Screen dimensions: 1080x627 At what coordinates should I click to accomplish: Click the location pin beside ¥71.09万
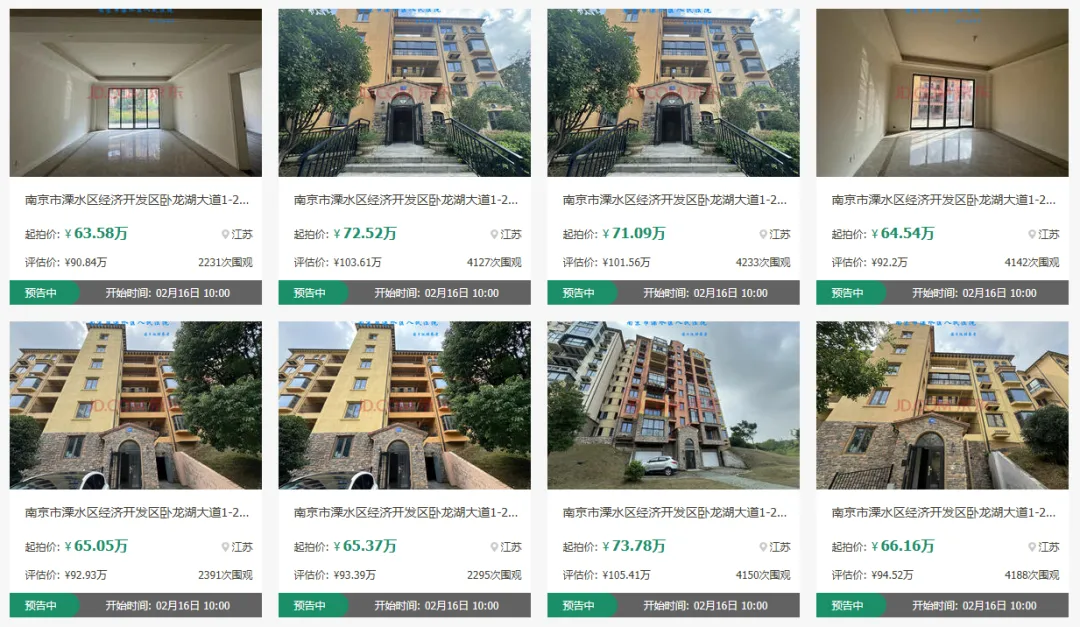(762, 234)
